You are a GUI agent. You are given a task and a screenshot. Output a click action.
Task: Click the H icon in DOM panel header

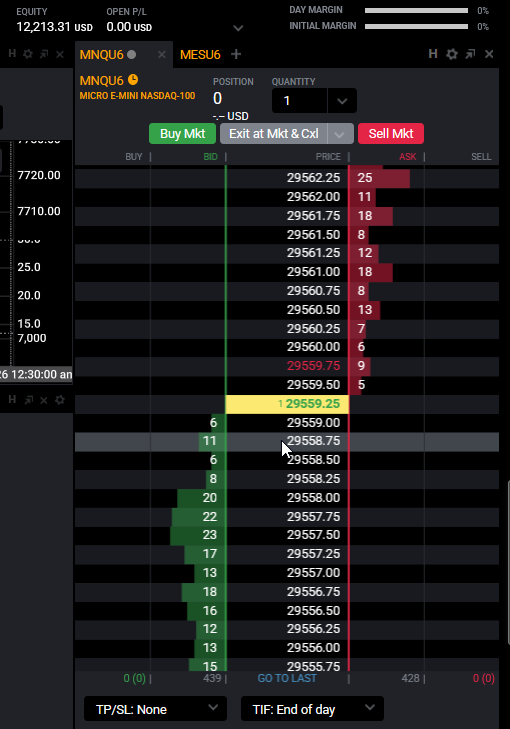(x=433, y=54)
